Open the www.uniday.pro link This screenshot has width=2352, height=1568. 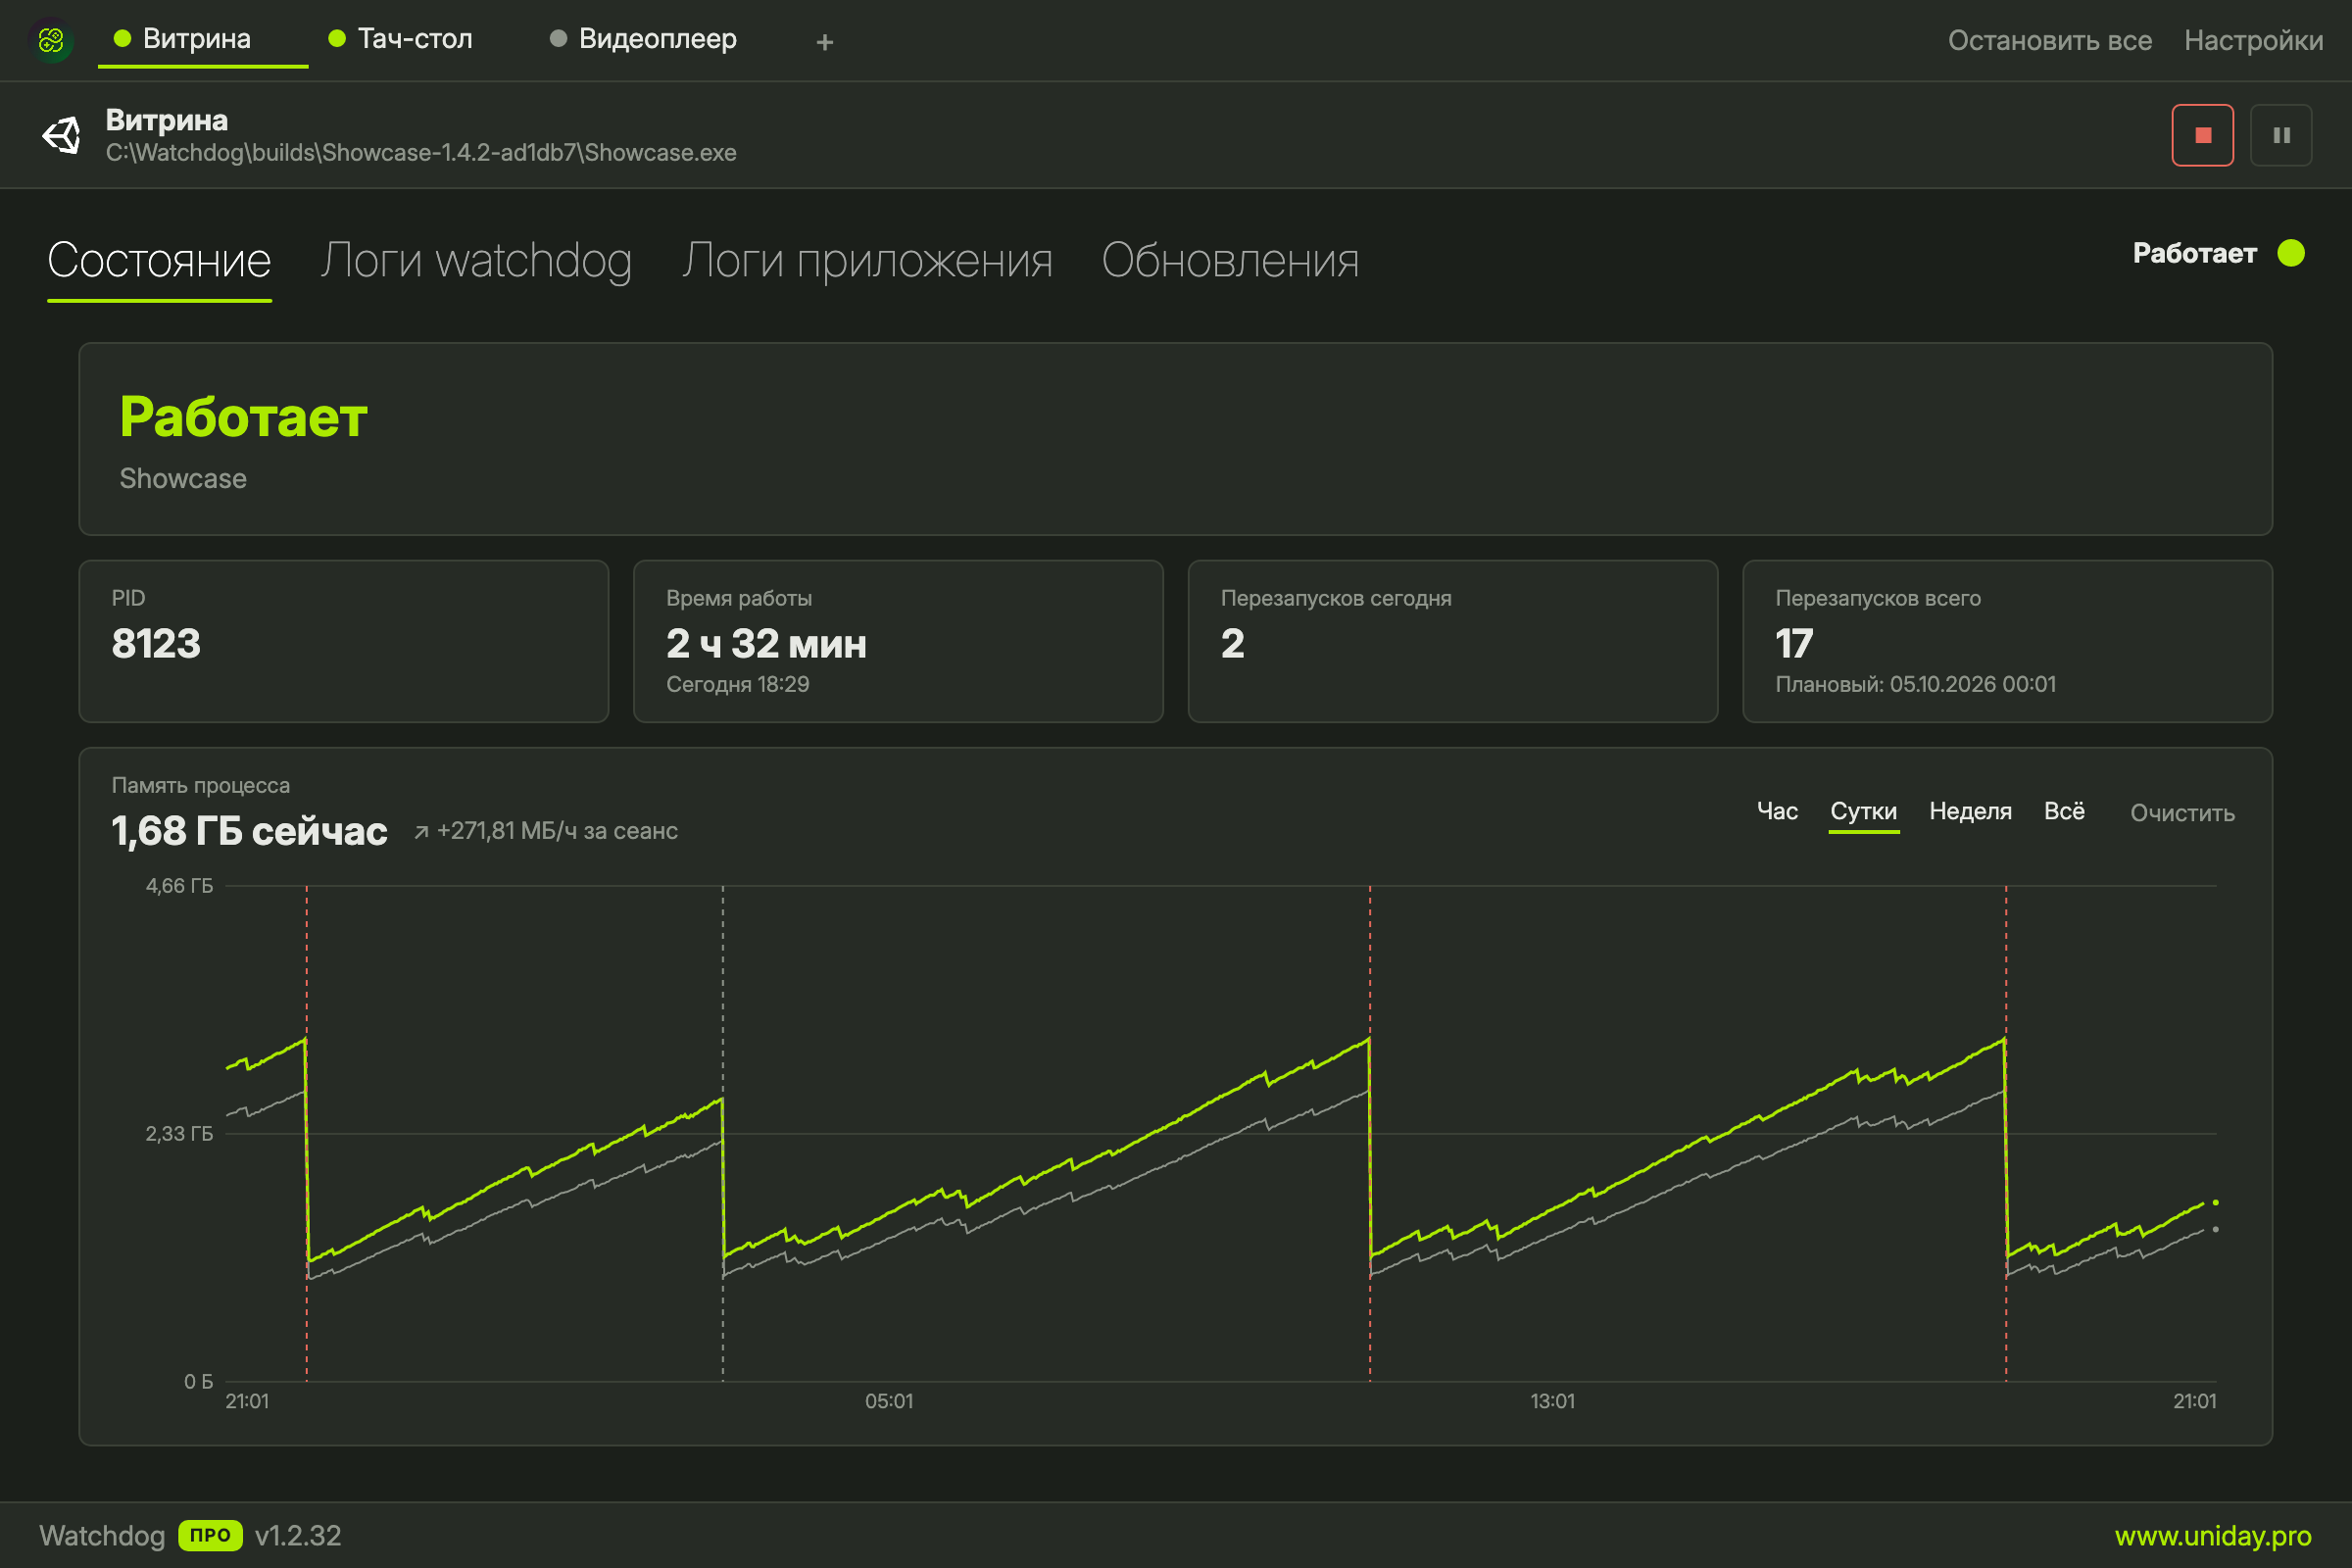pos(2212,1536)
